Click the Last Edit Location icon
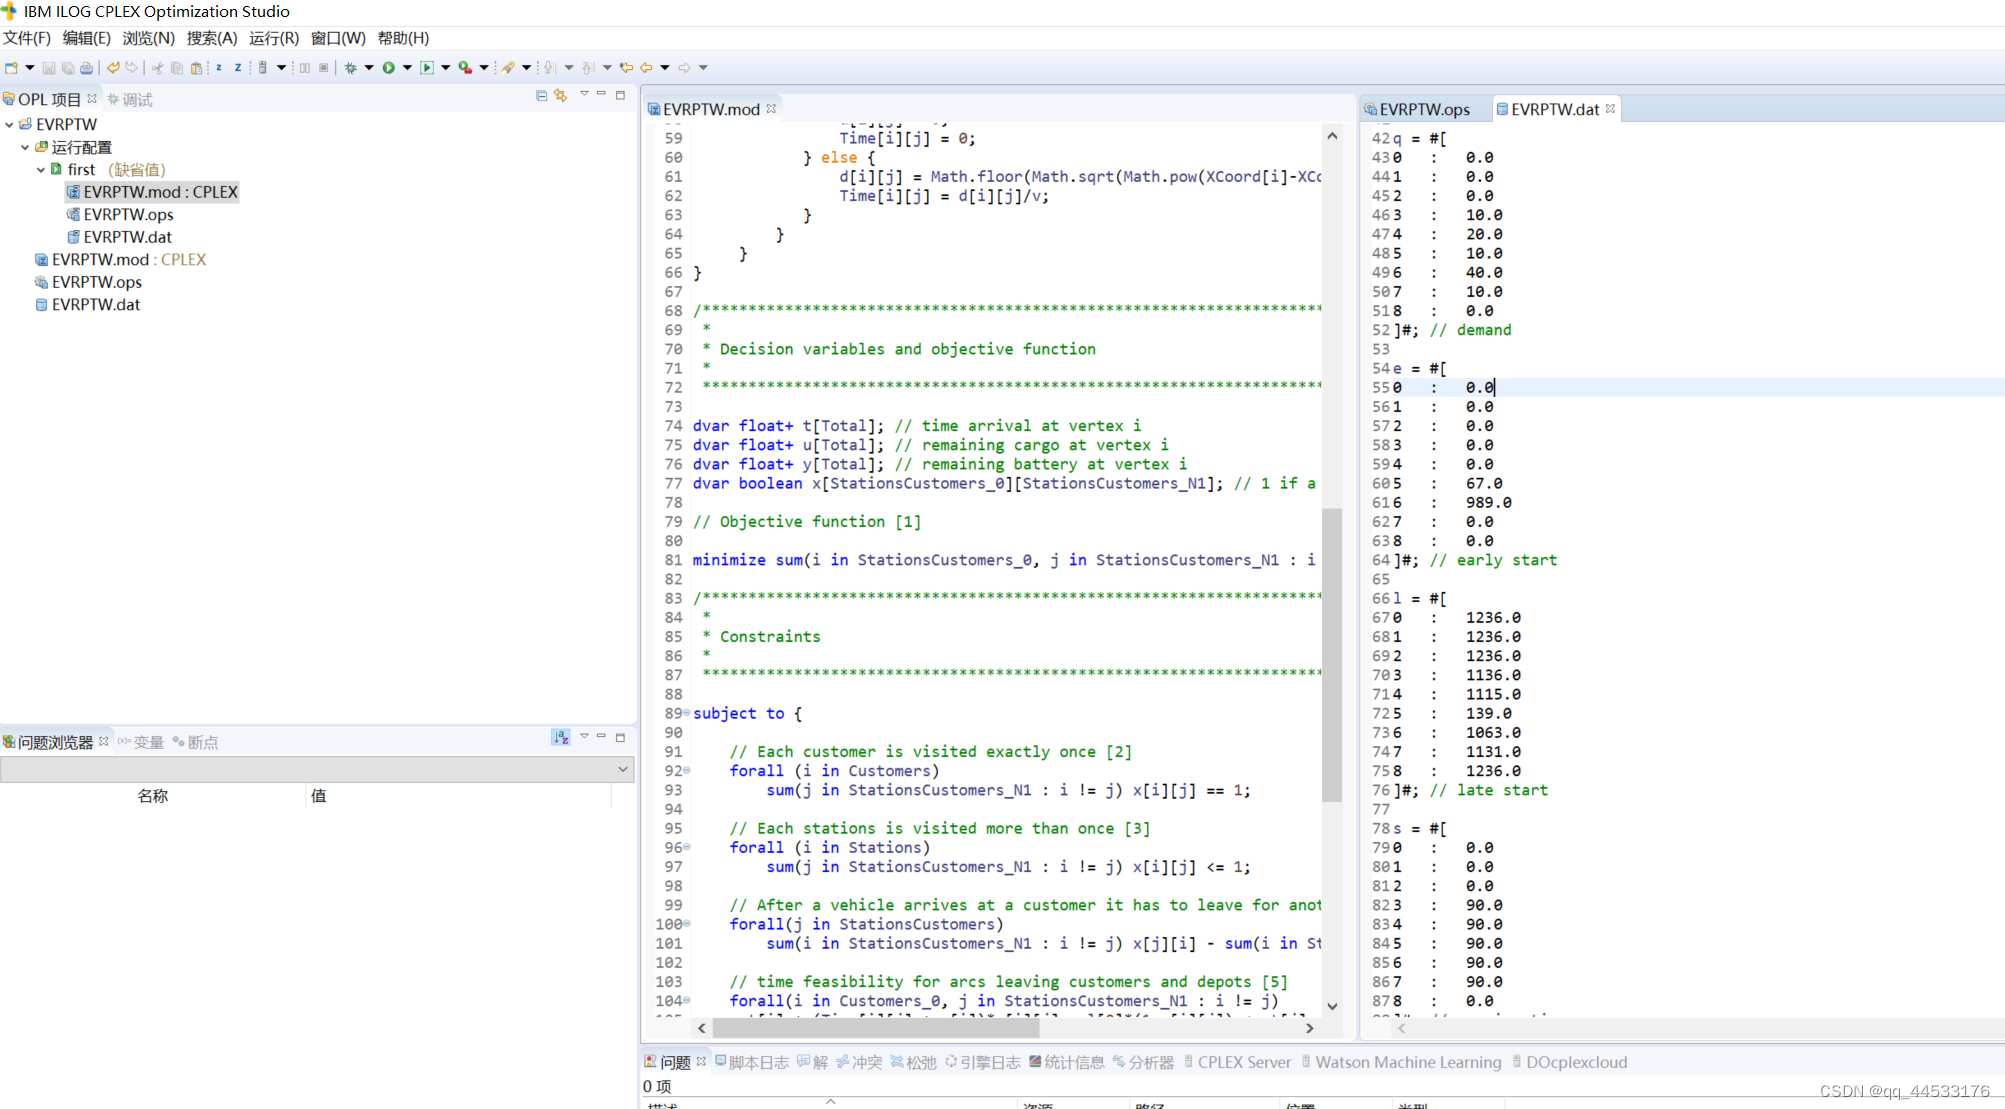 tap(626, 67)
